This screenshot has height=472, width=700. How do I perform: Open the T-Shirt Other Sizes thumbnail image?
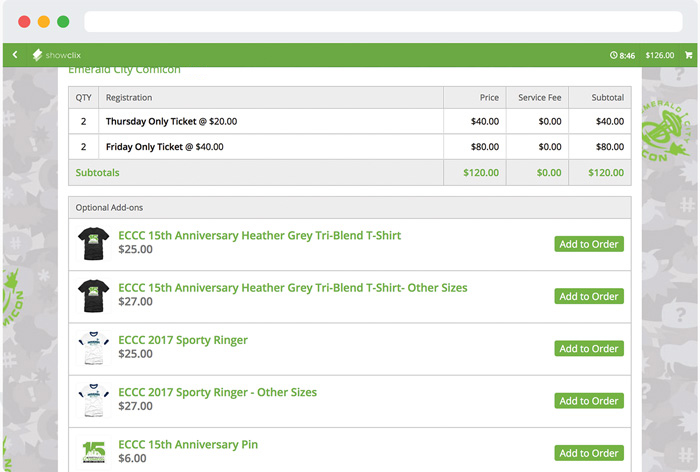(93, 296)
